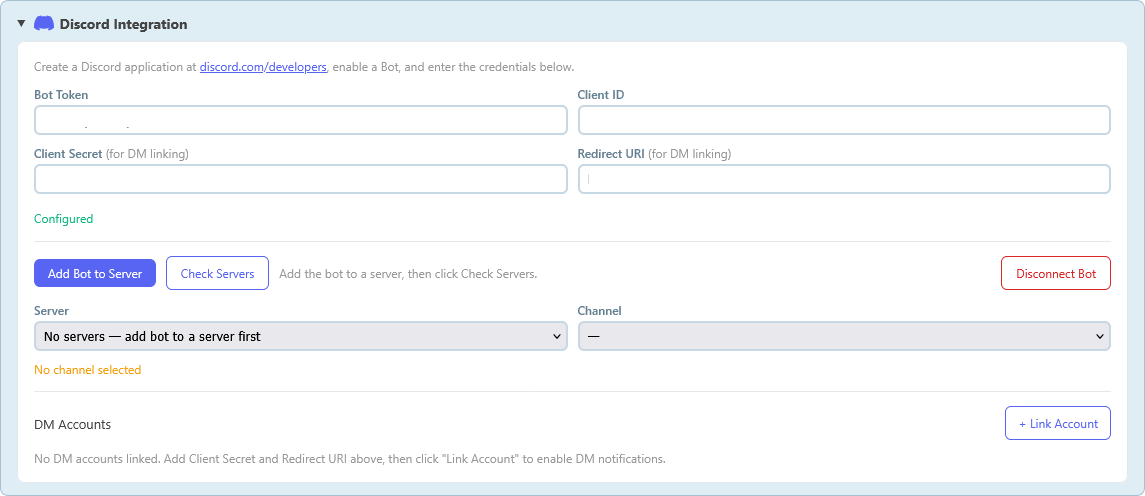Click the Check Servers button

click(217, 273)
